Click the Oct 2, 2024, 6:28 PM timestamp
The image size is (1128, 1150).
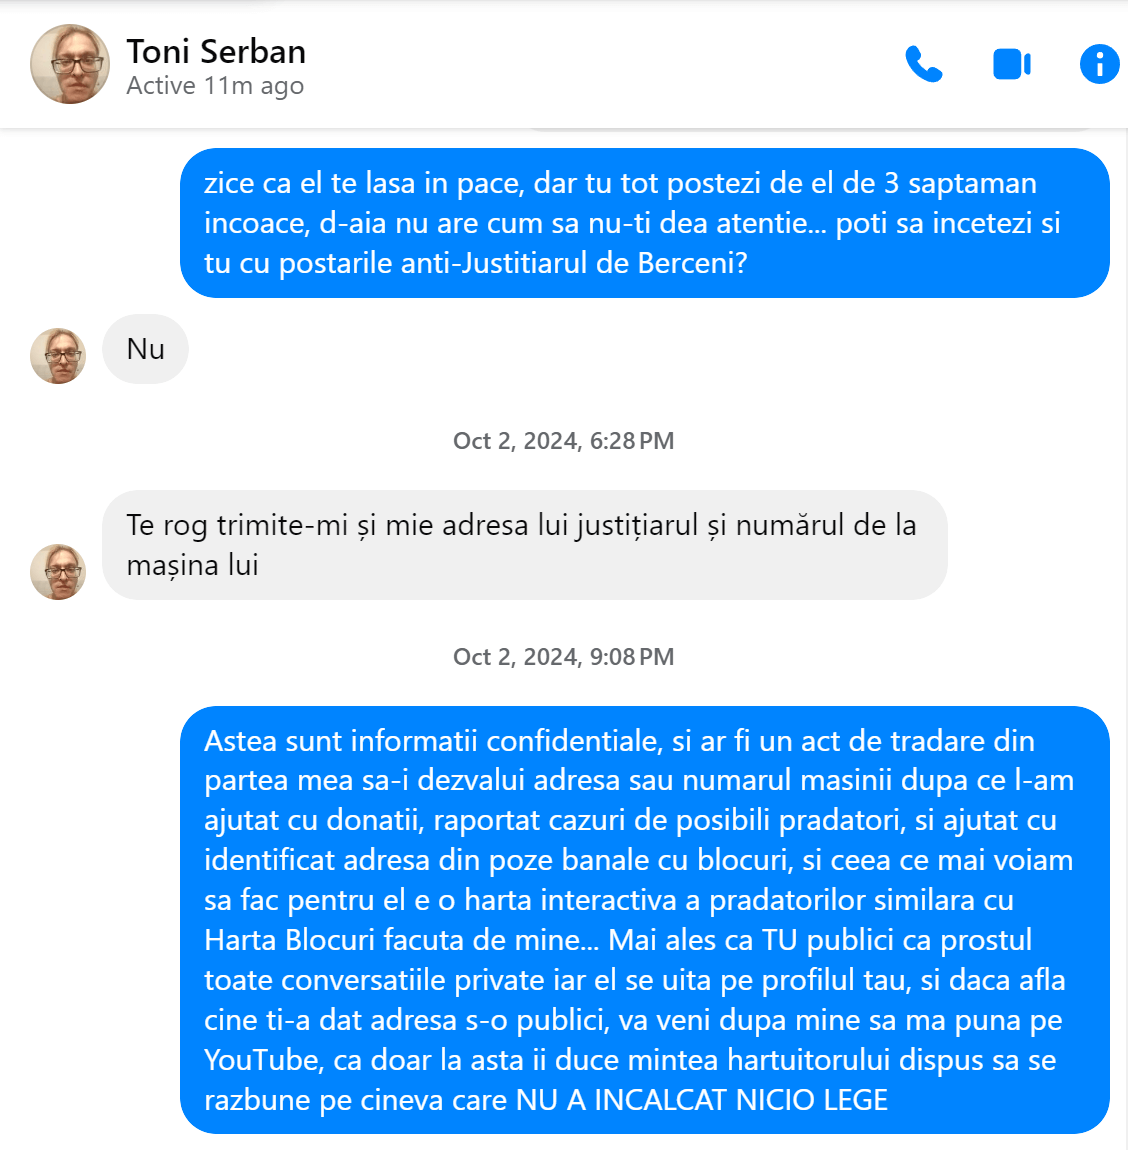563,441
